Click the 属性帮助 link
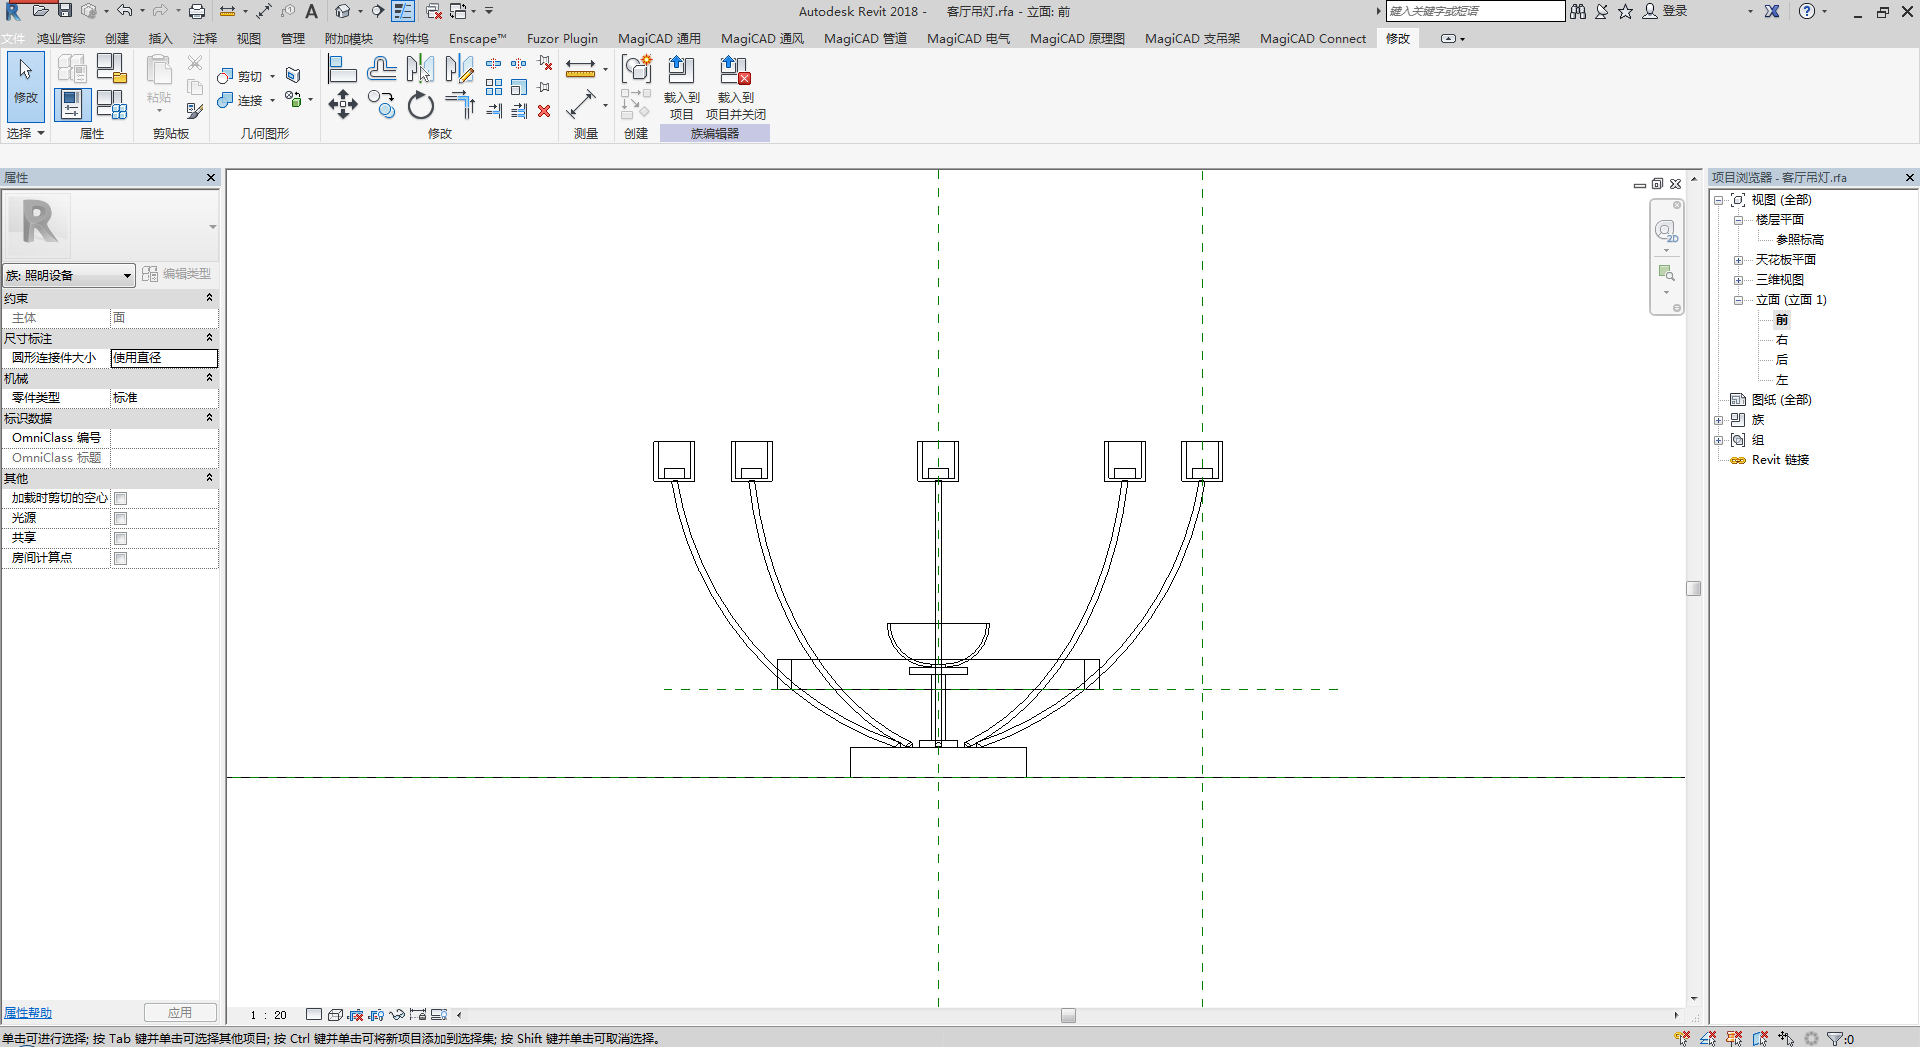The width and height of the screenshot is (1920, 1047). [x=28, y=1013]
